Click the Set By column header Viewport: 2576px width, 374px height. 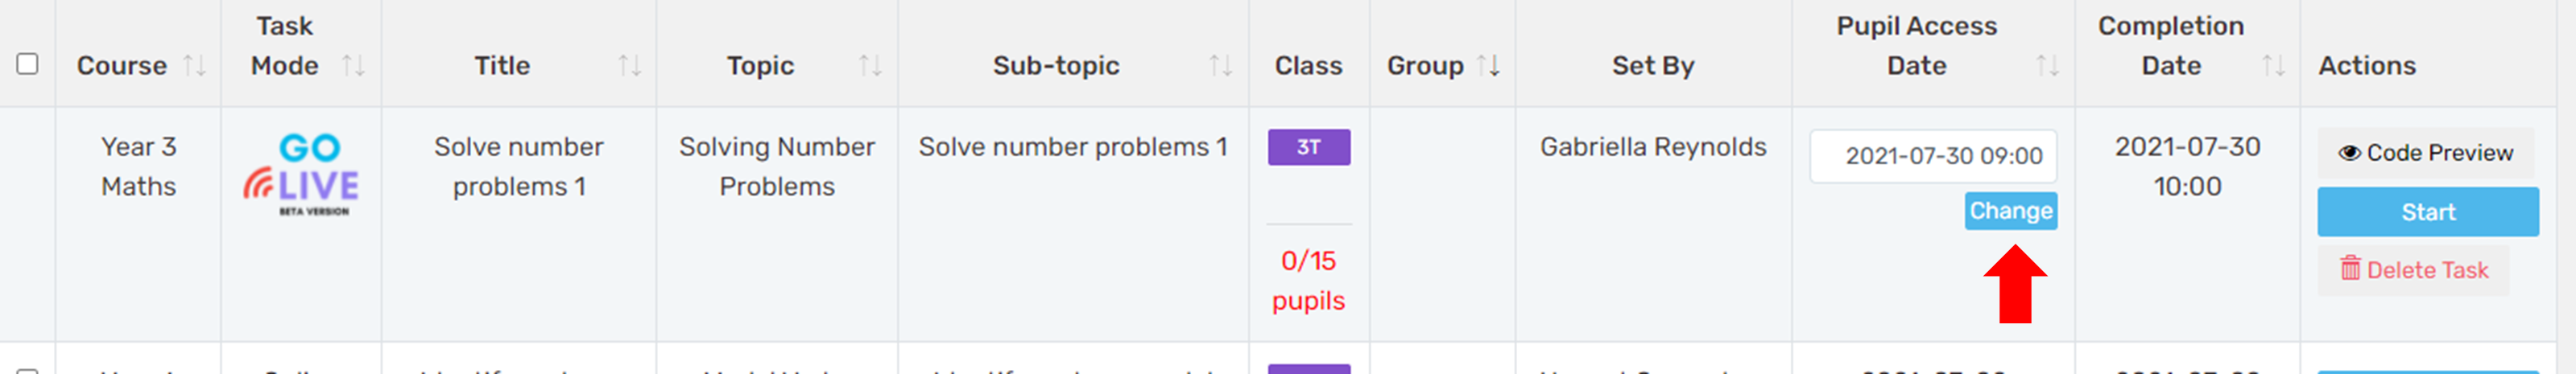point(1653,66)
